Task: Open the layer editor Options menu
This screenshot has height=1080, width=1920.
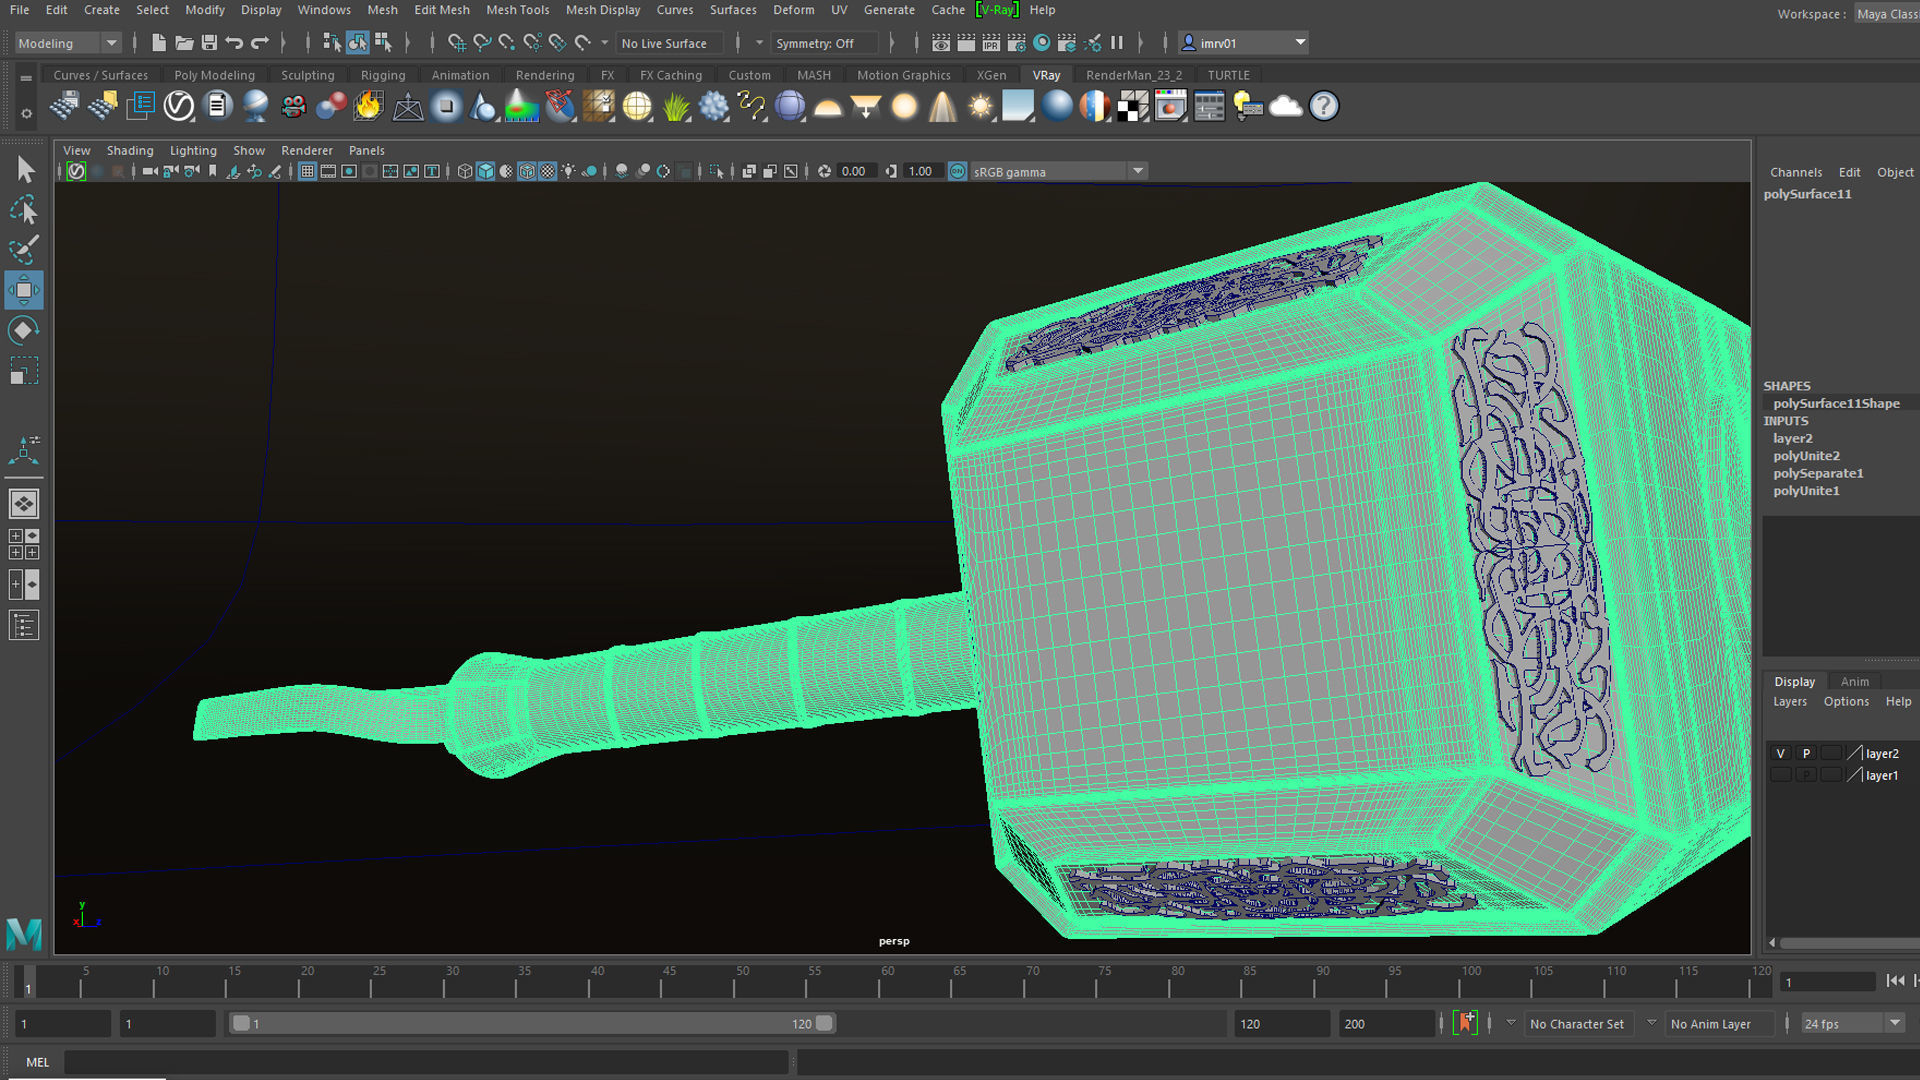Action: [x=1846, y=702]
